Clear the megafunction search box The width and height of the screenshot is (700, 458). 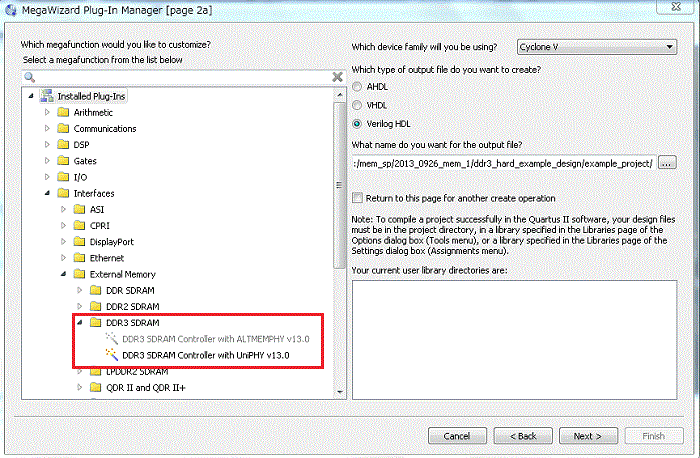337,77
